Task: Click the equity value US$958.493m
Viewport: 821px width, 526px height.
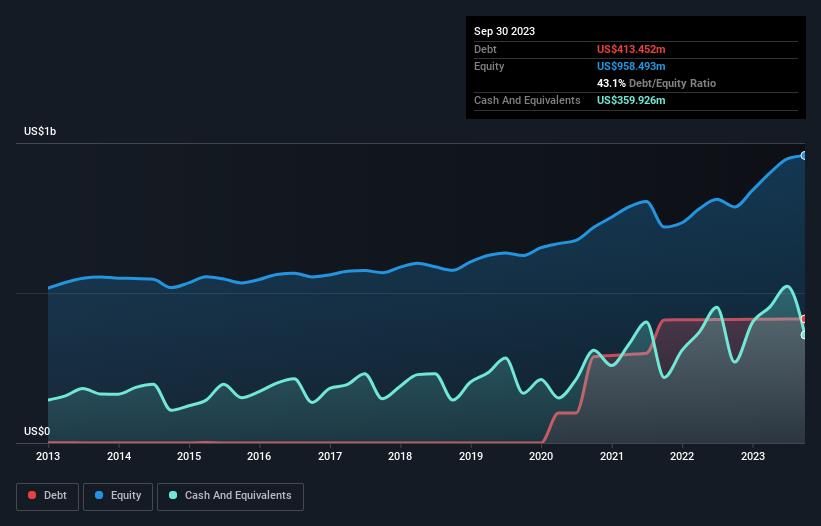Action: [631, 66]
